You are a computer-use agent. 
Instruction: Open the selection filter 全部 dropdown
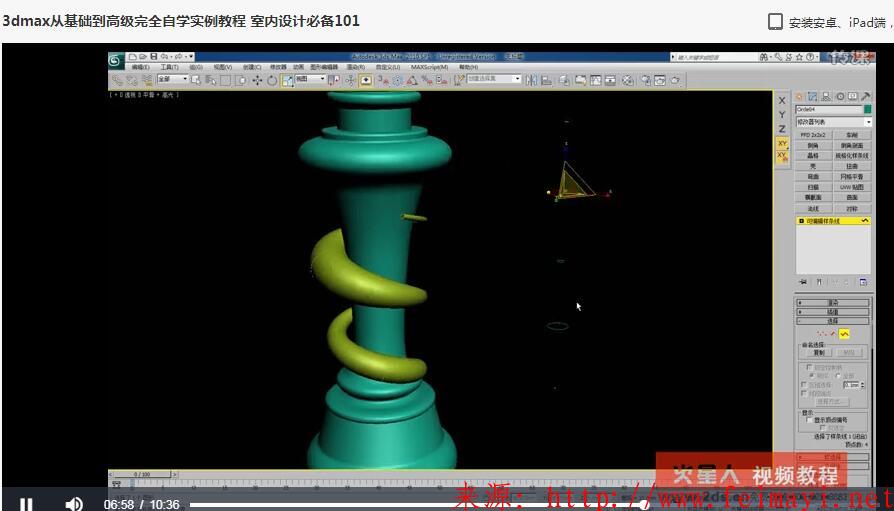coord(171,80)
